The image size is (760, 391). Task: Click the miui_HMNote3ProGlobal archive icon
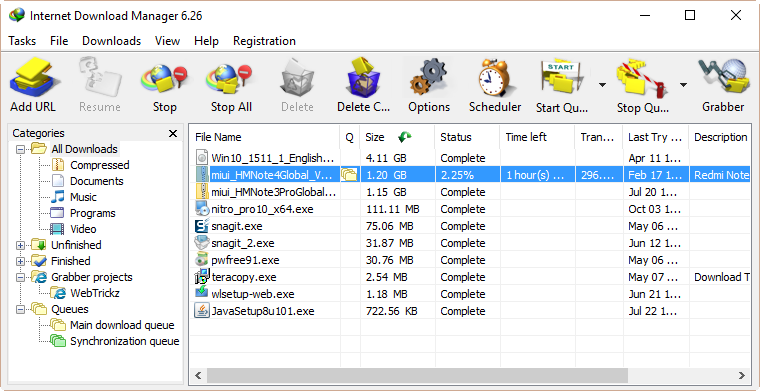click(202, 192)
